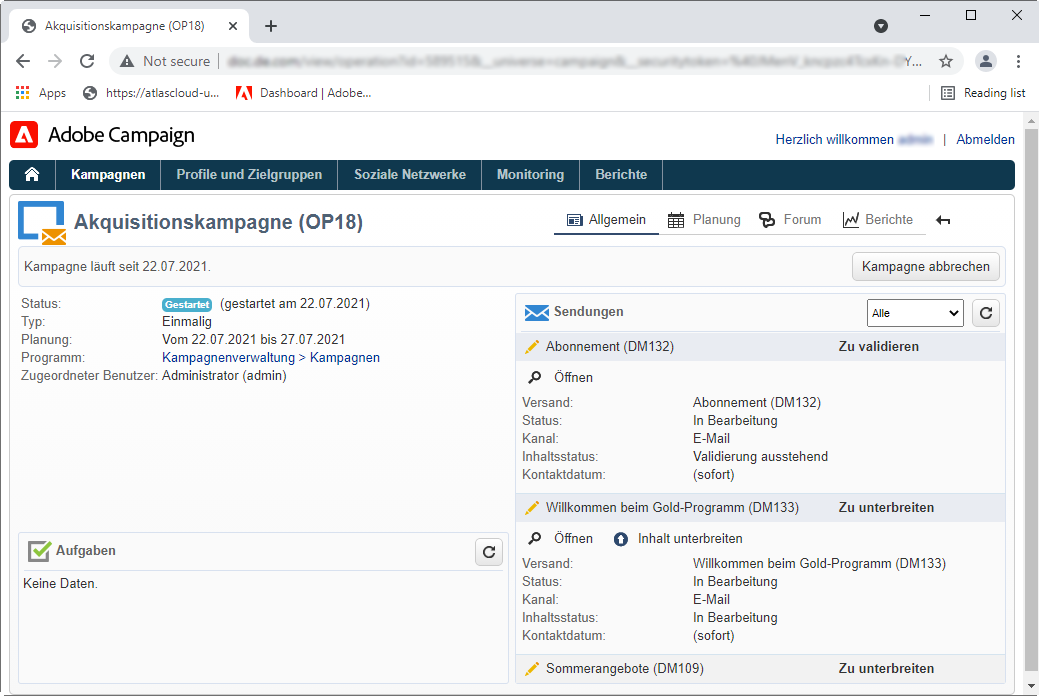Select Willkommen beim Gold-Programm (DM133) header

point(761,508)
